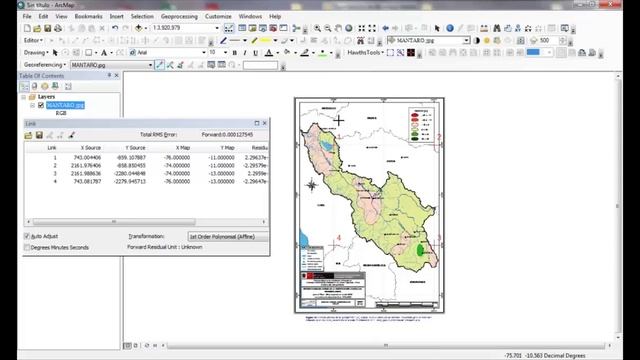
Task: Load links from file in Link window
Action: coord(28,135)
